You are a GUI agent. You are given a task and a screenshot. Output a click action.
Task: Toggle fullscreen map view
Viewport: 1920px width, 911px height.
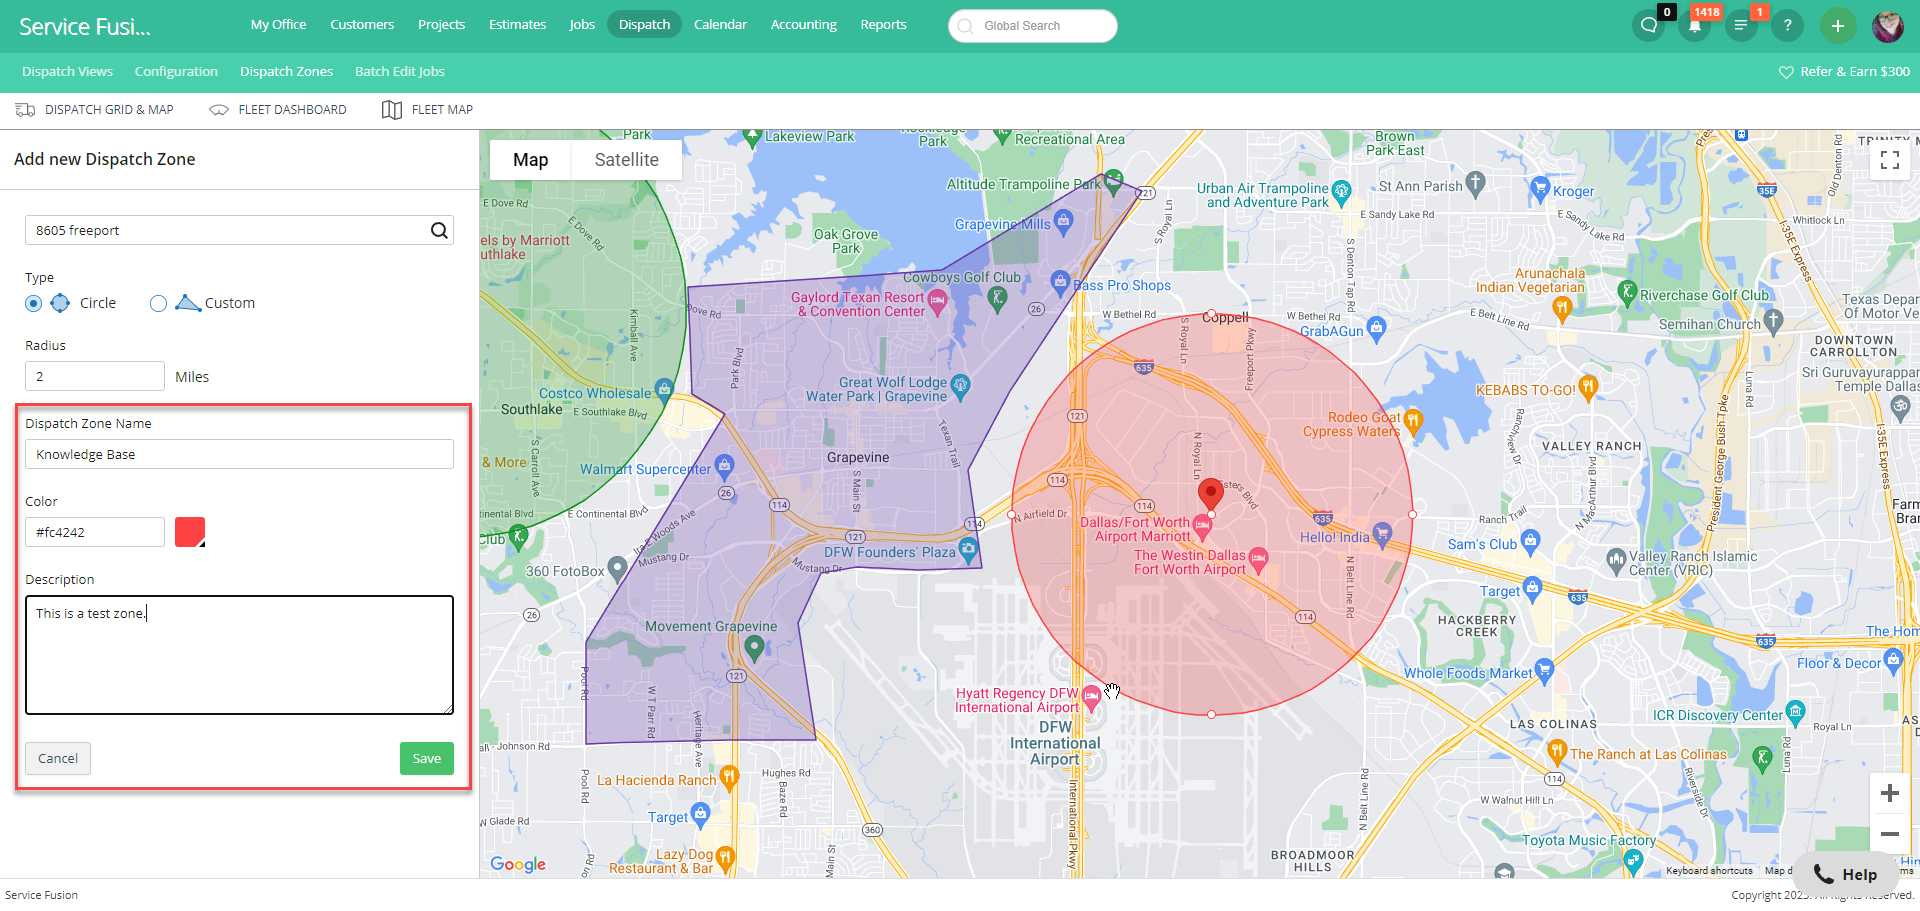[x=1890, y=160]
